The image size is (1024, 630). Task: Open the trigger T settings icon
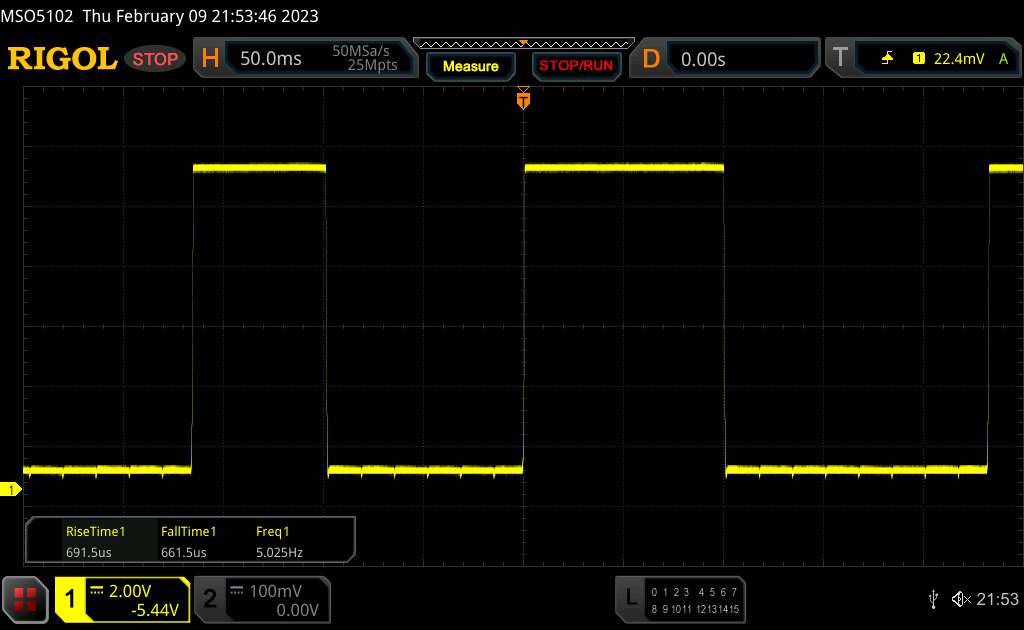[x=840, y=58]
